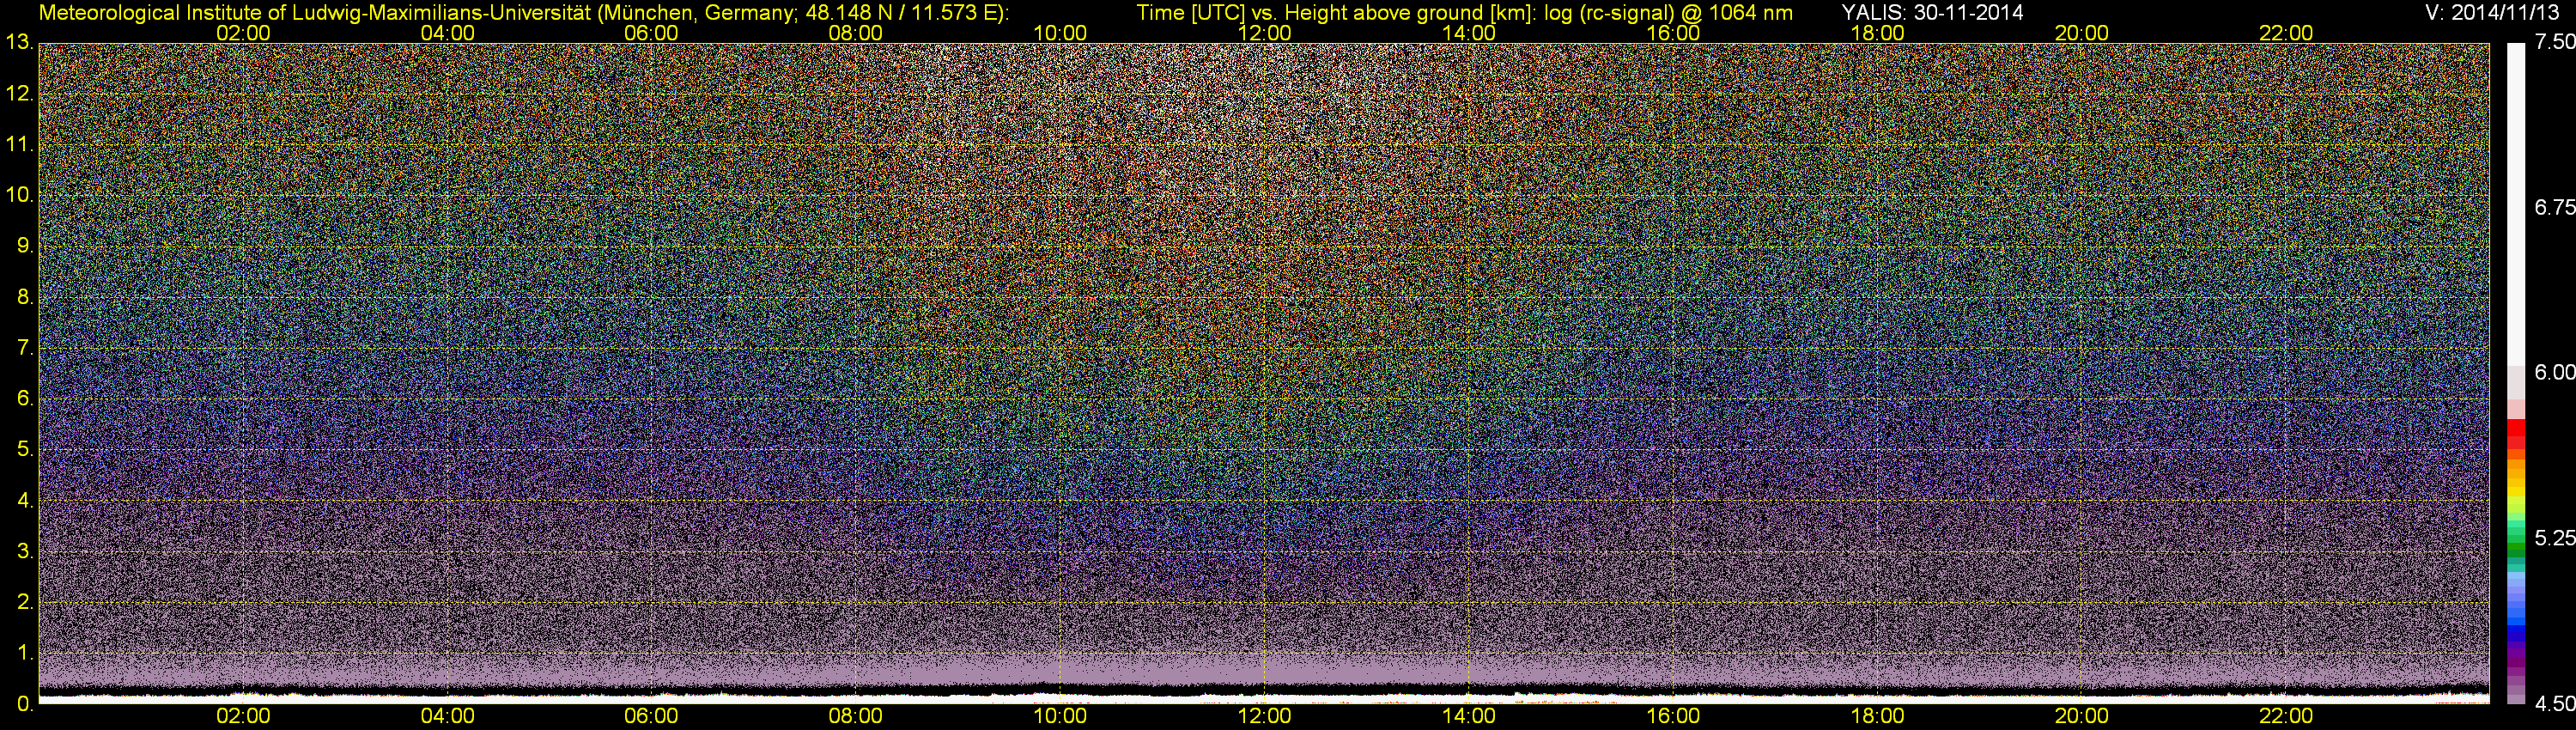Click the height axis label '7.'
The height and width of the screenshot is (730, 2576).
click(x=25, y=348)
